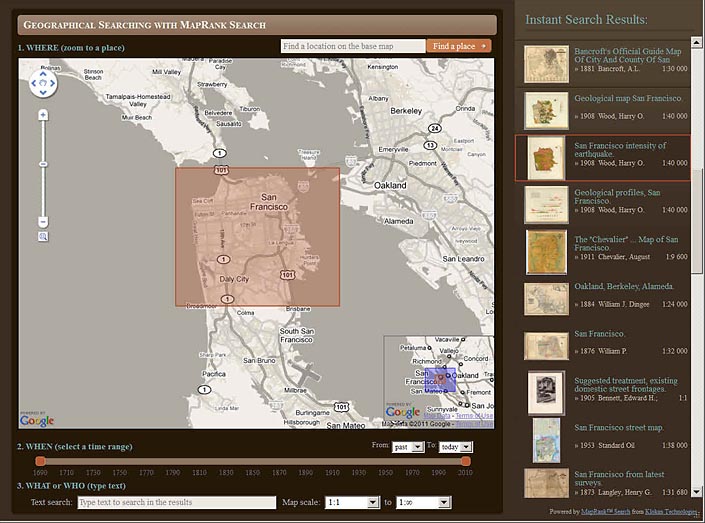Viewport: 705px width, 523px height.
Task: Click the Sausalito label on the map
Action: click(229, 123)
